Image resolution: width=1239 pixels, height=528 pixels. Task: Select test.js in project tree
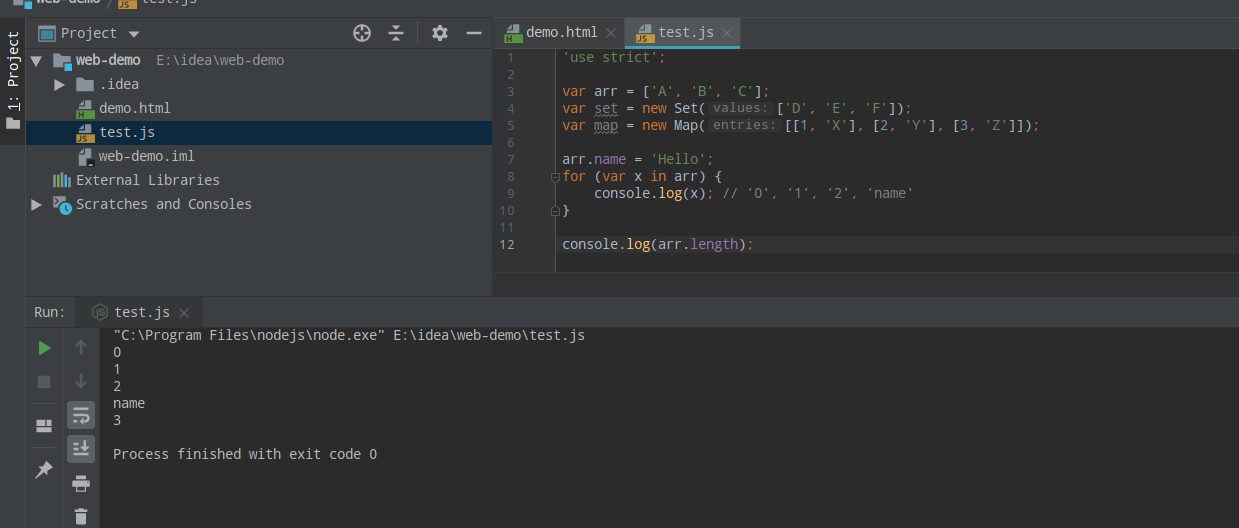click(127, 132)
